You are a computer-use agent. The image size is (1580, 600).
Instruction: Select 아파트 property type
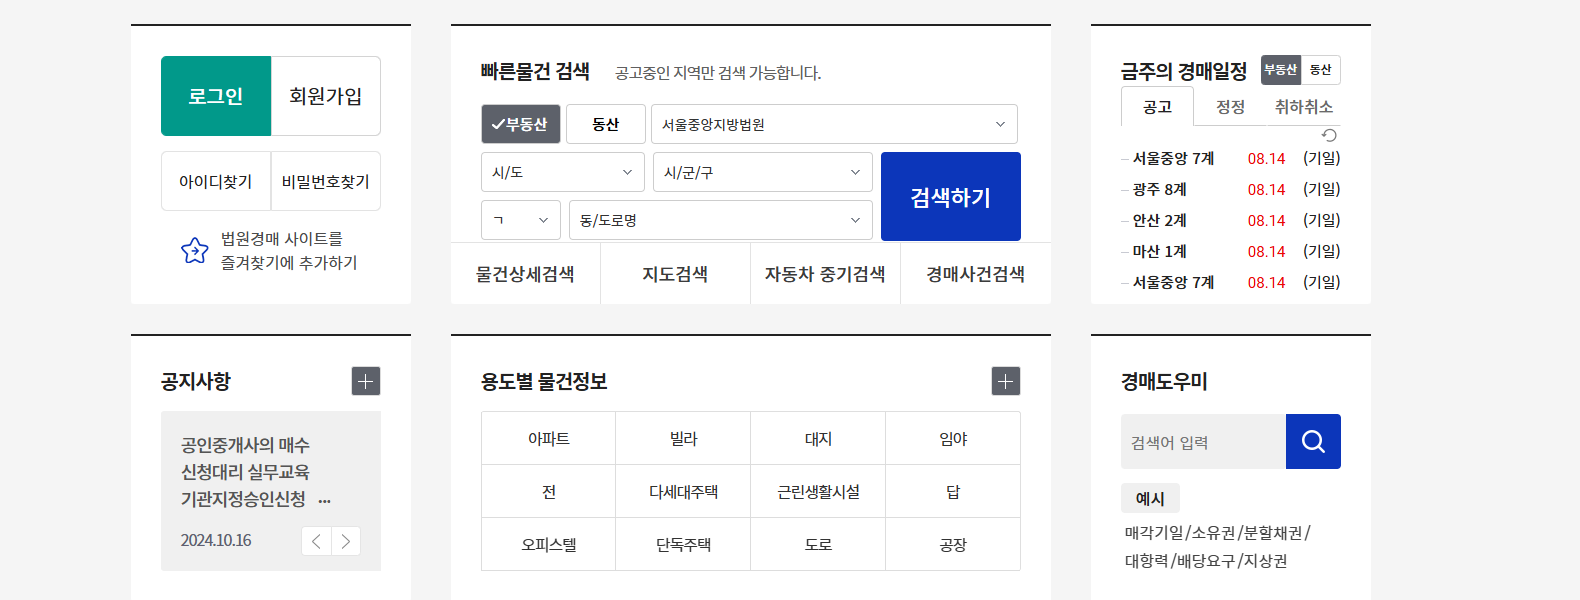pos(549,438)
